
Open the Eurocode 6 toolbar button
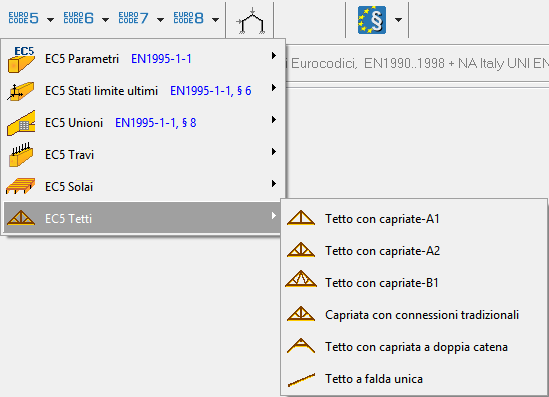click(x=78, y=18)
